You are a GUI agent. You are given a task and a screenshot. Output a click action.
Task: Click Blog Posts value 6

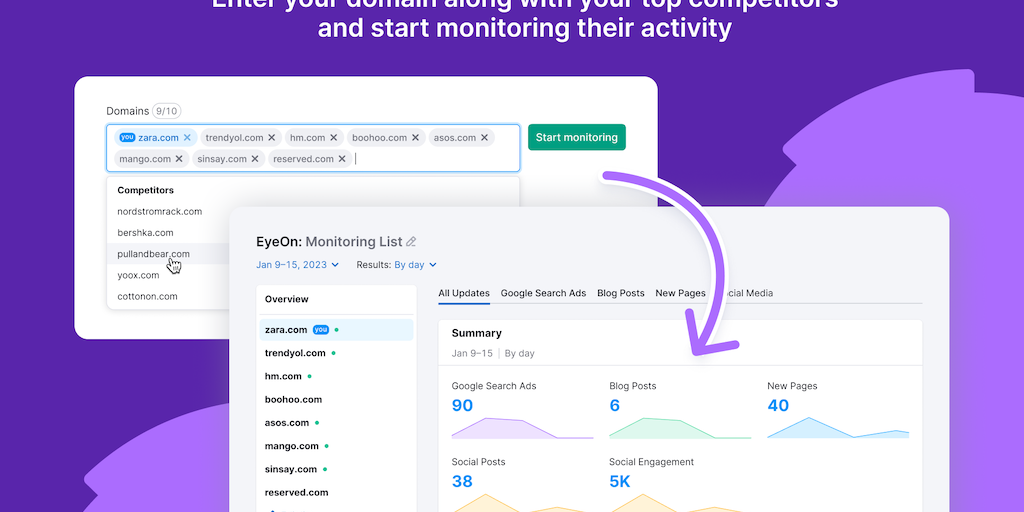pyautogui.click(x=615, y=406)
